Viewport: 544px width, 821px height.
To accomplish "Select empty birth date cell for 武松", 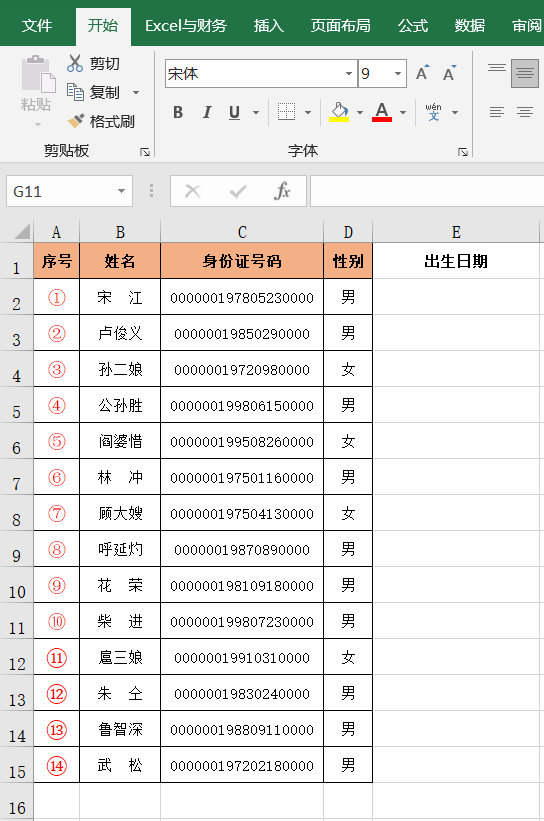I will click(456, 765).
